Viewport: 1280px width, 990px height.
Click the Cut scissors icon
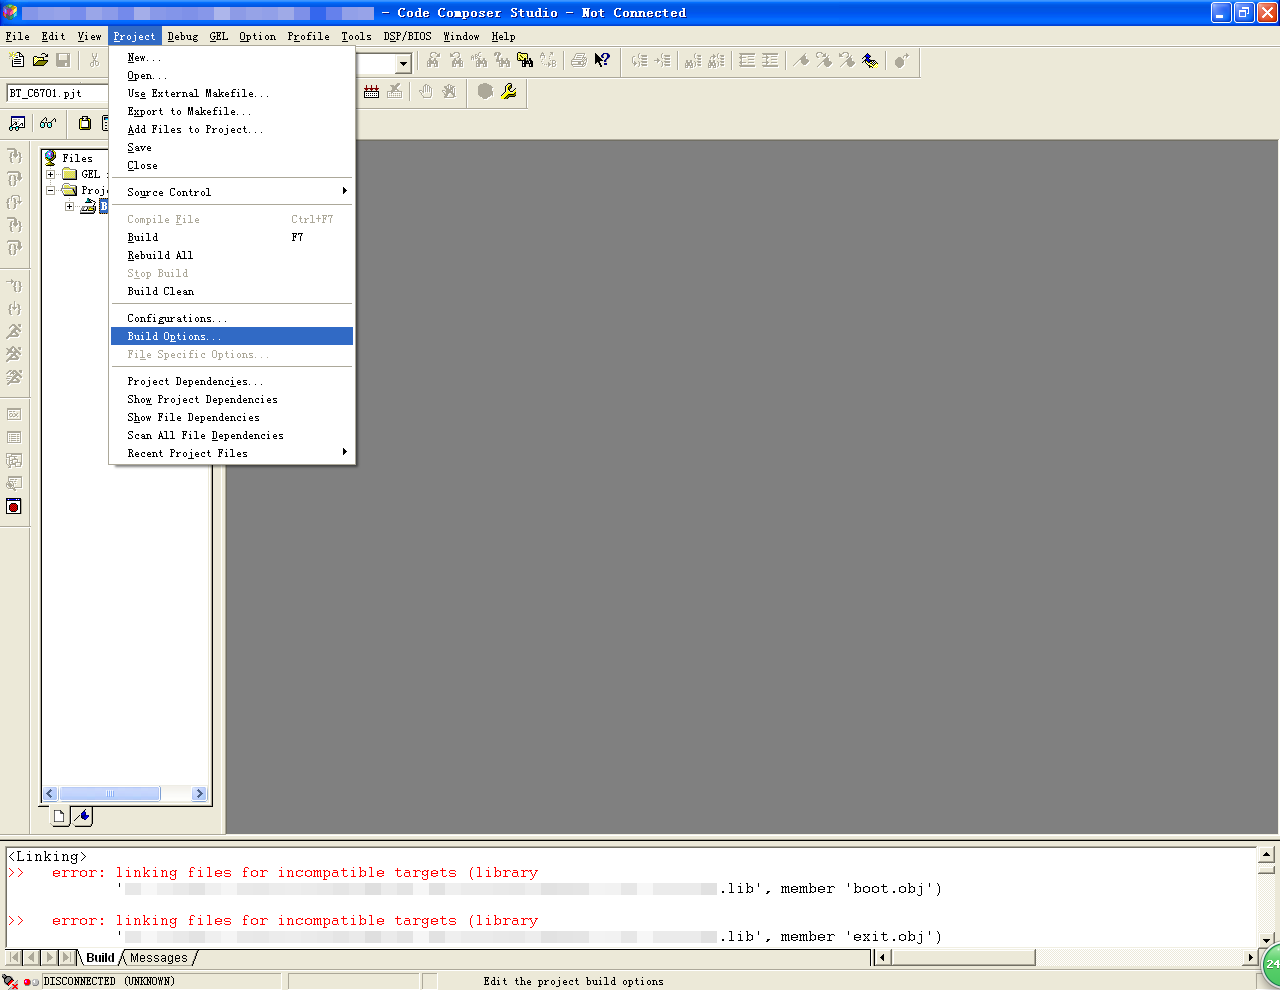[x=94, y=61]
